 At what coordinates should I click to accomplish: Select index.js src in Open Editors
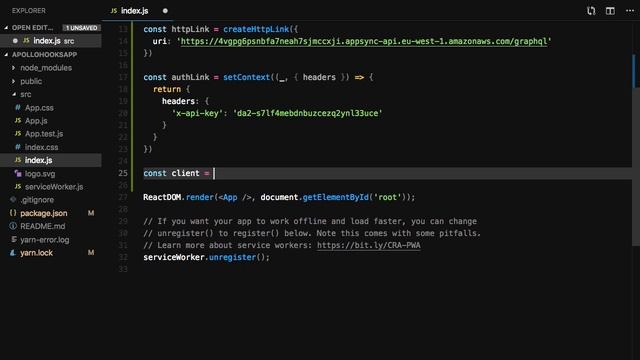(51, 41)
